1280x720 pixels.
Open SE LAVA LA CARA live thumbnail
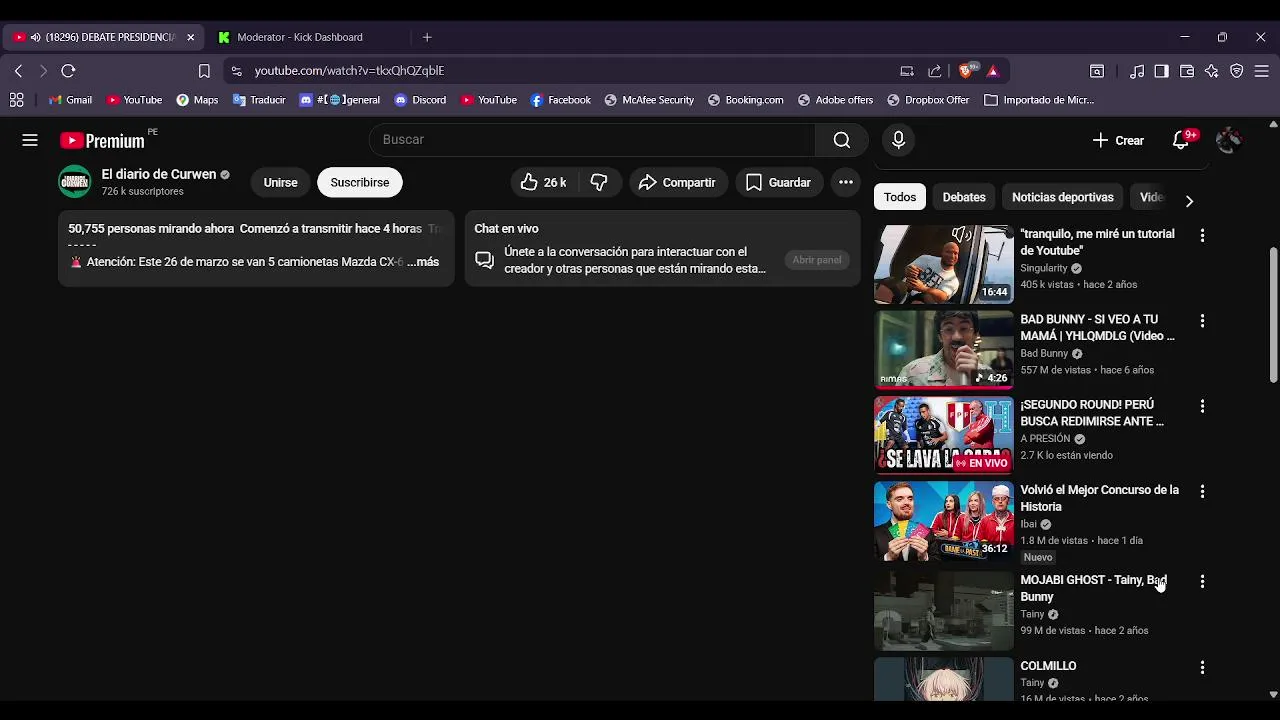[x=943, y=435]
